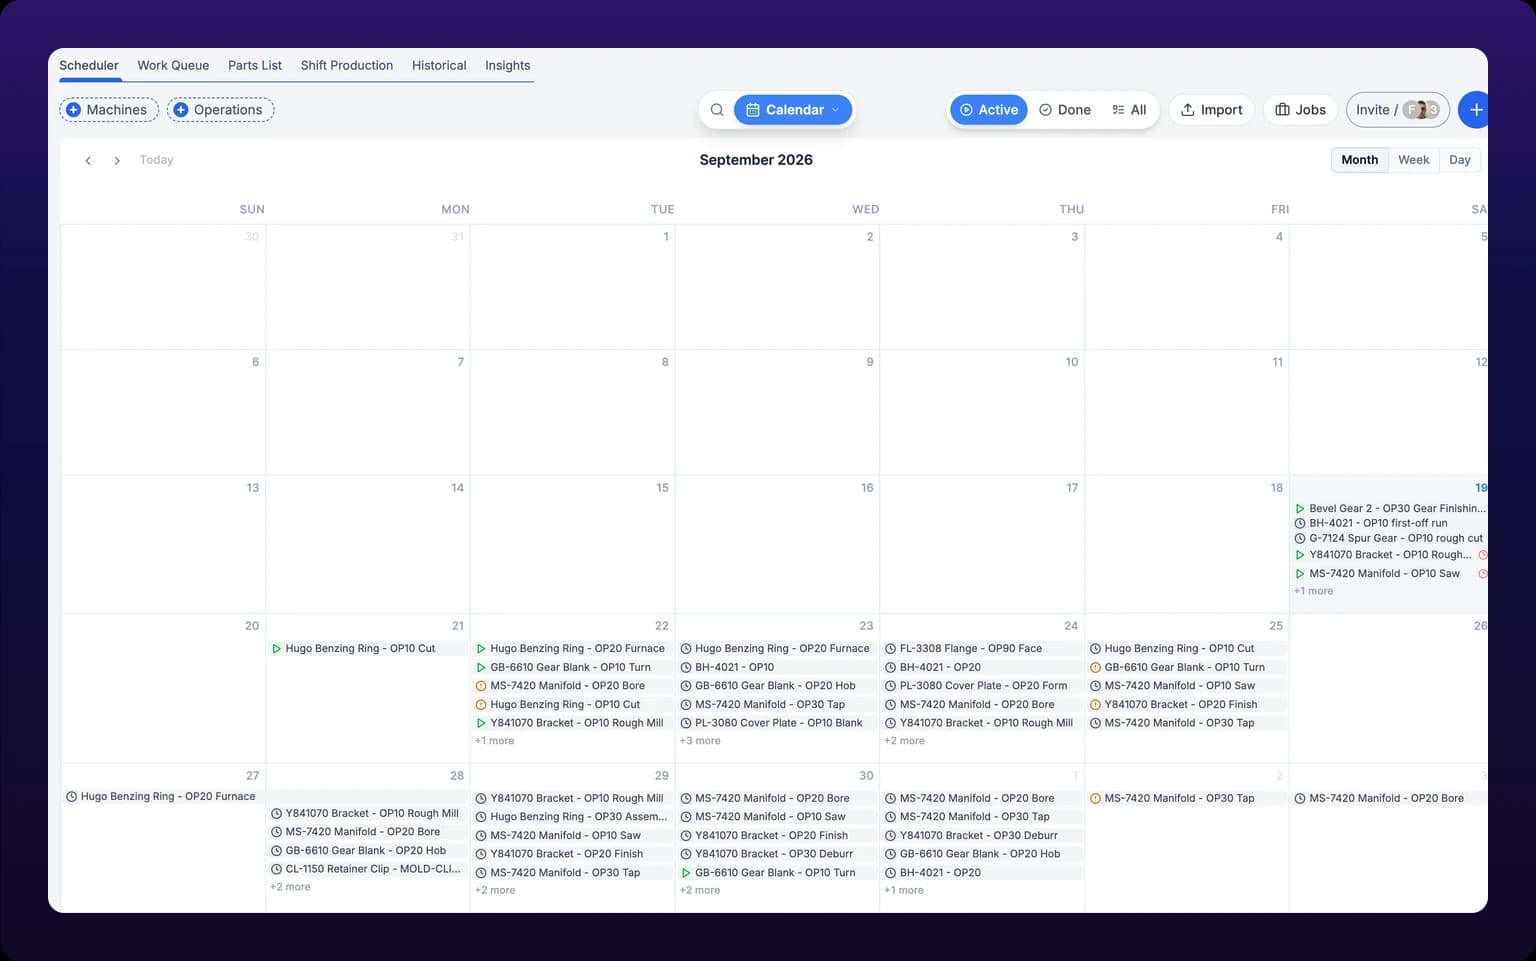The height and width of the screenshot is (961, 1536).
Task: Jump to Today
Action: point(156,160)
